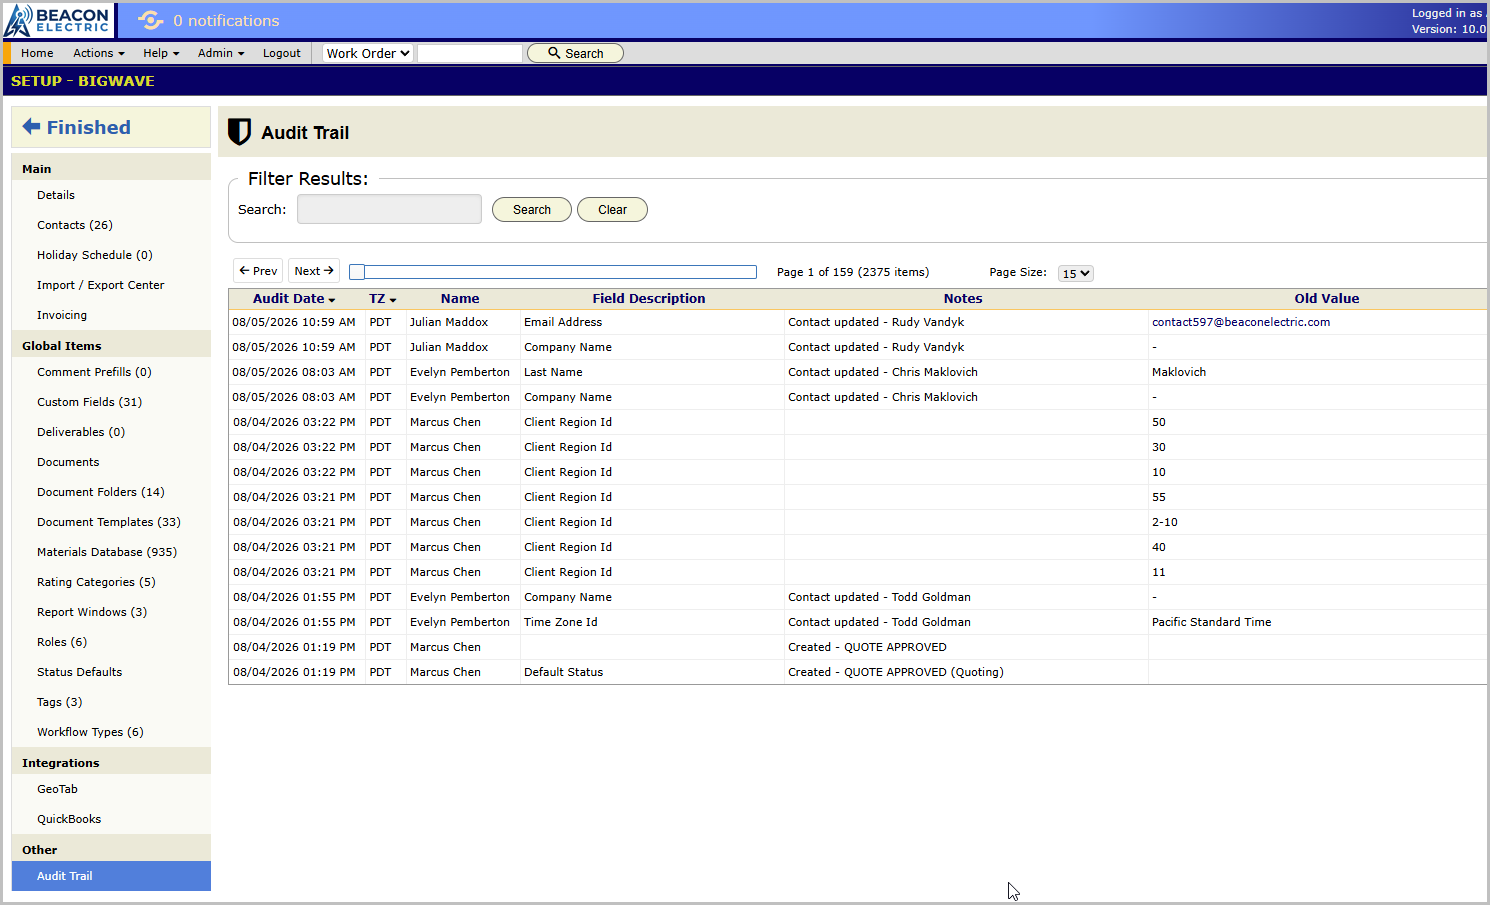
Task: Click the Field Description column header
Action: coord(649,298)
